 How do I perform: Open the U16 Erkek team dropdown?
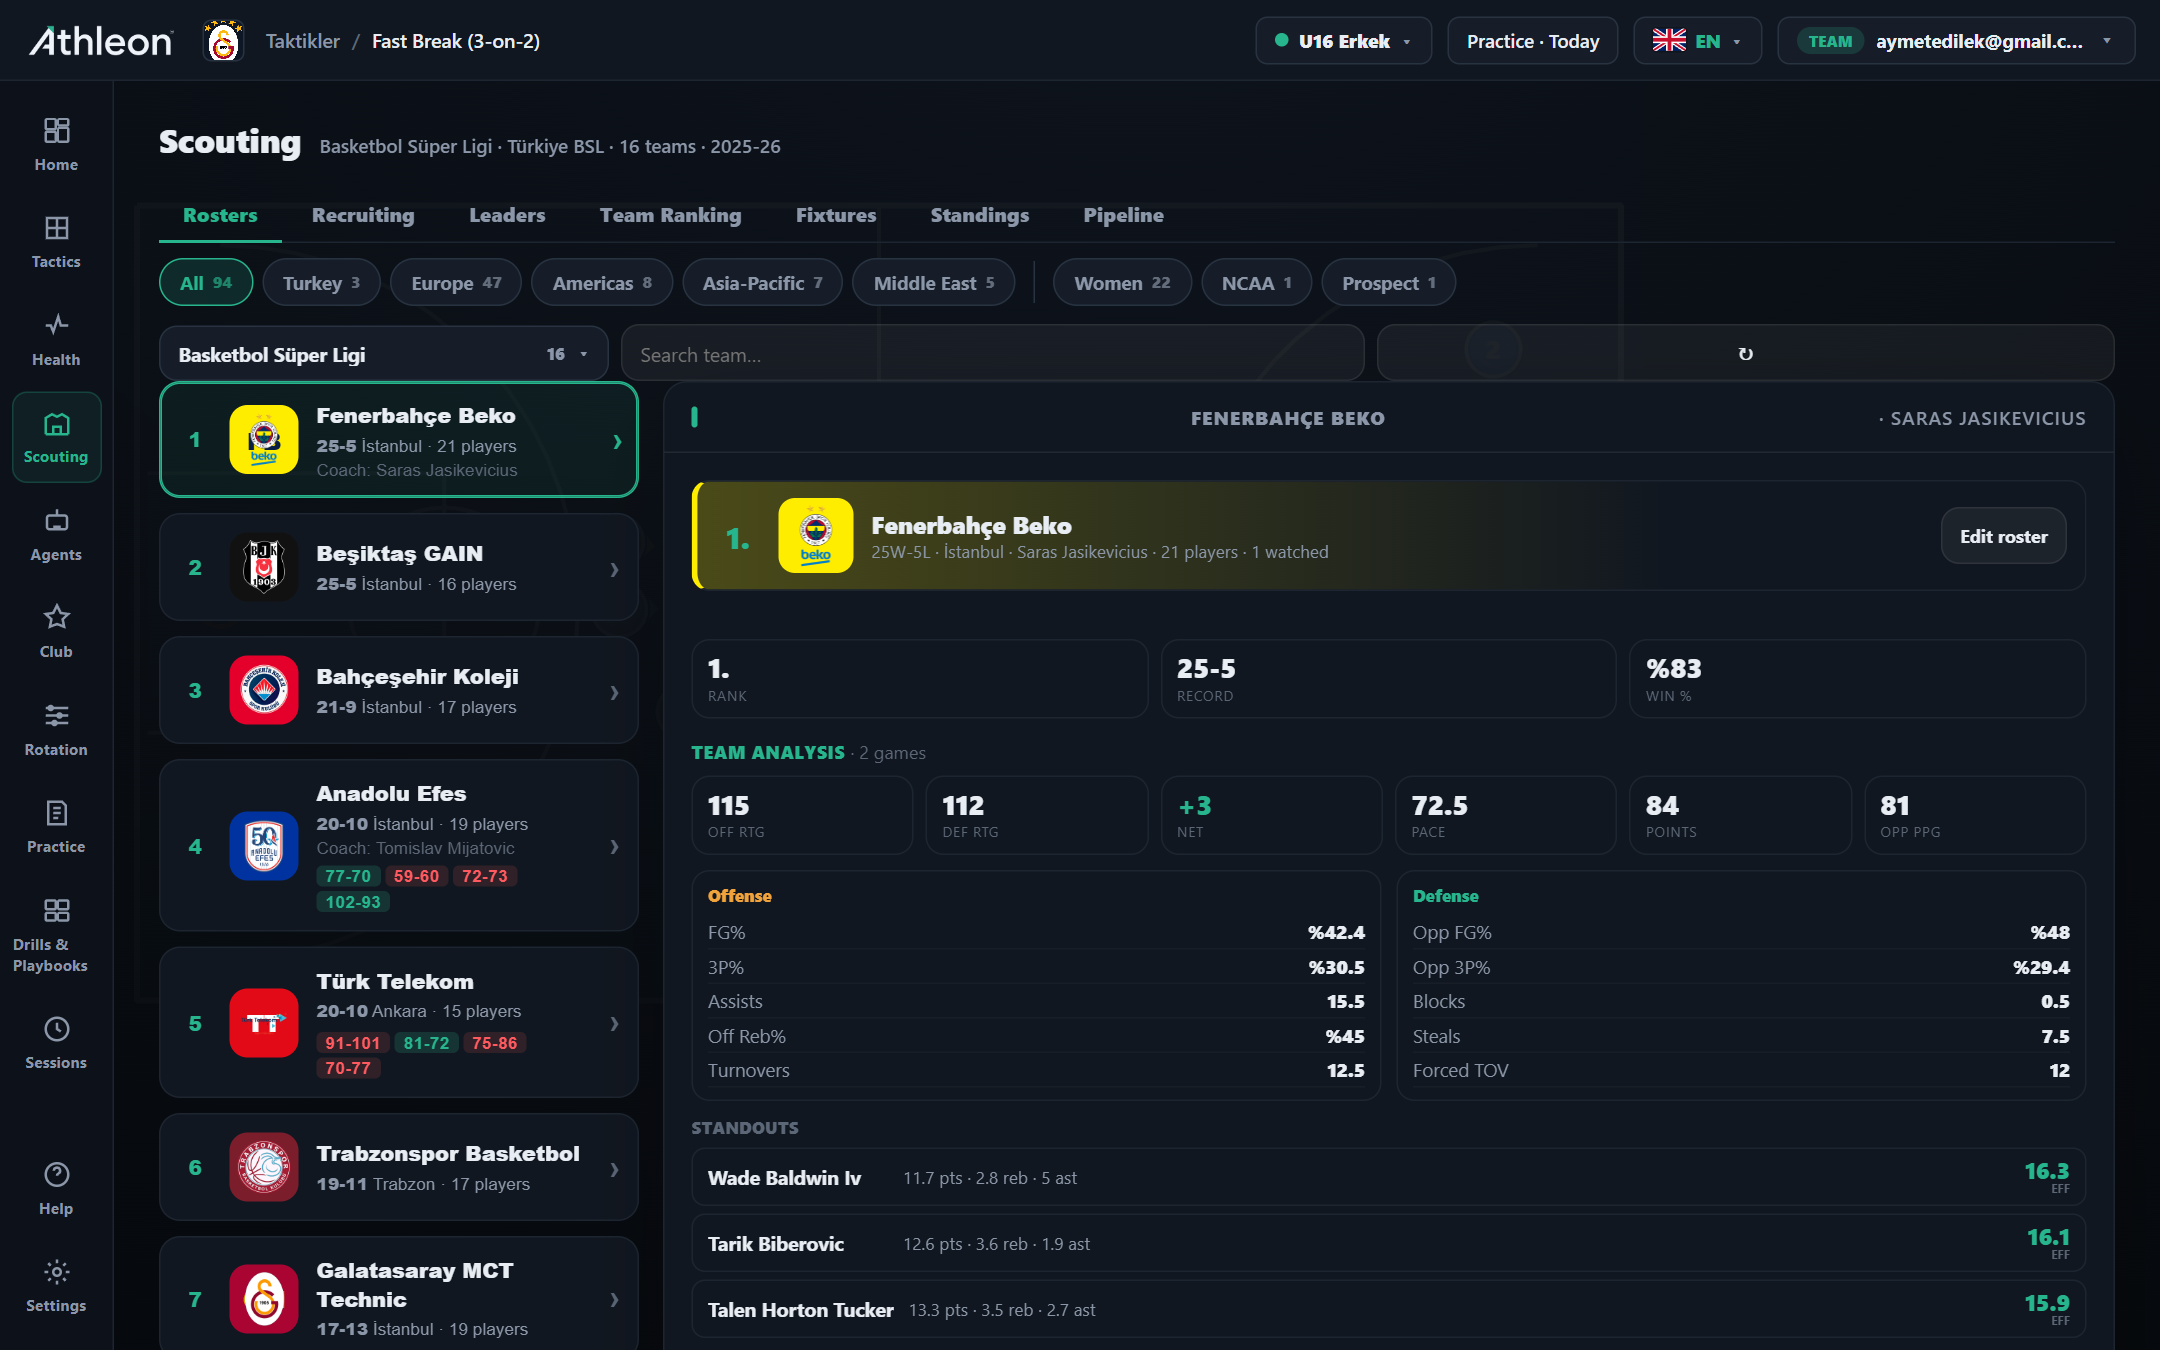[x=1343, y=41]
